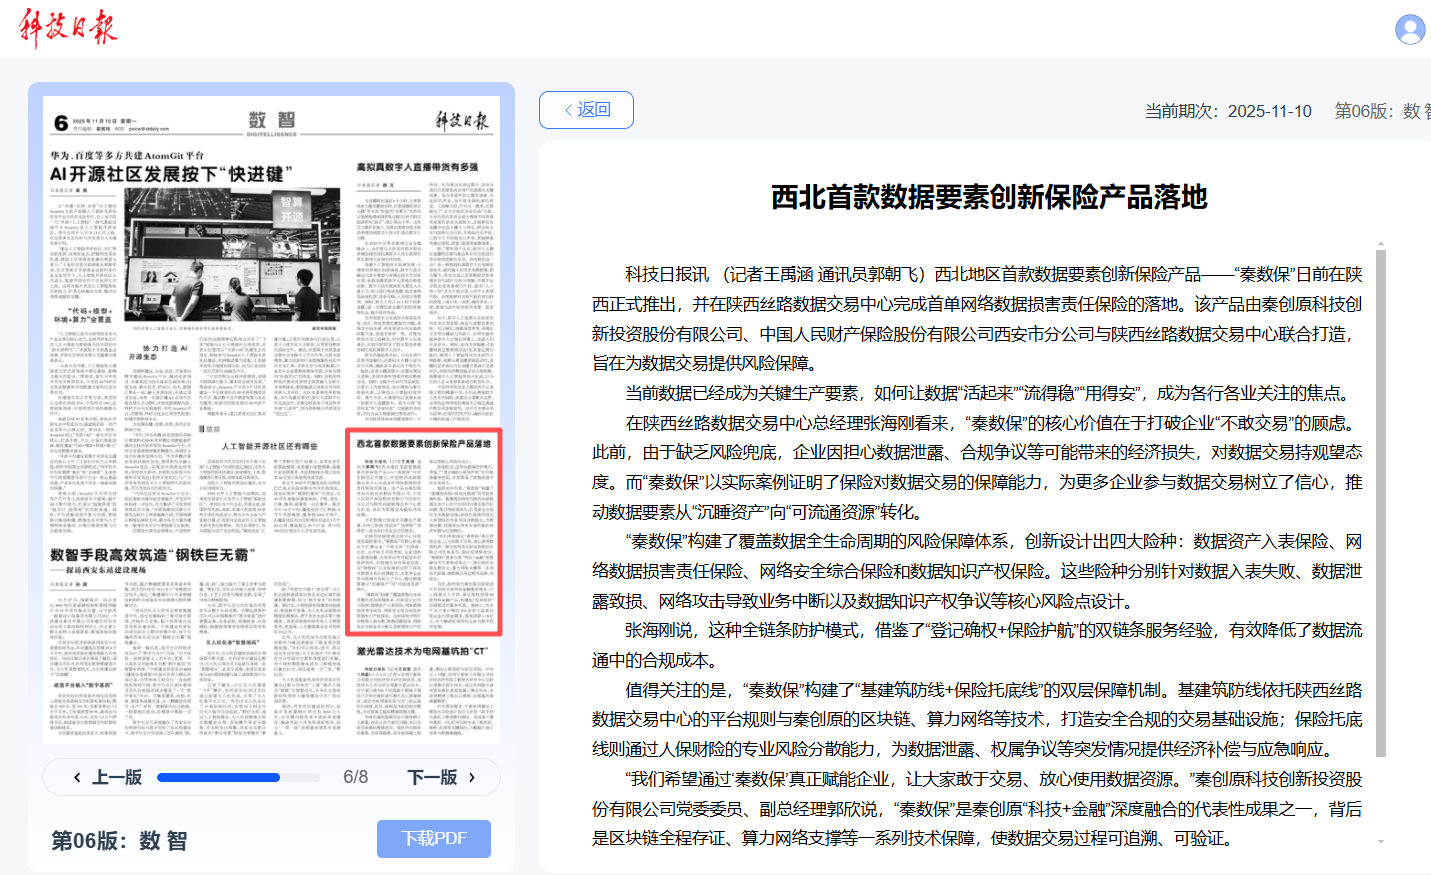Screen dimensions: 1431x875
Task: Select the red-highlighted 西北首款数据要素 article block
Action: (x=423, y=532)
